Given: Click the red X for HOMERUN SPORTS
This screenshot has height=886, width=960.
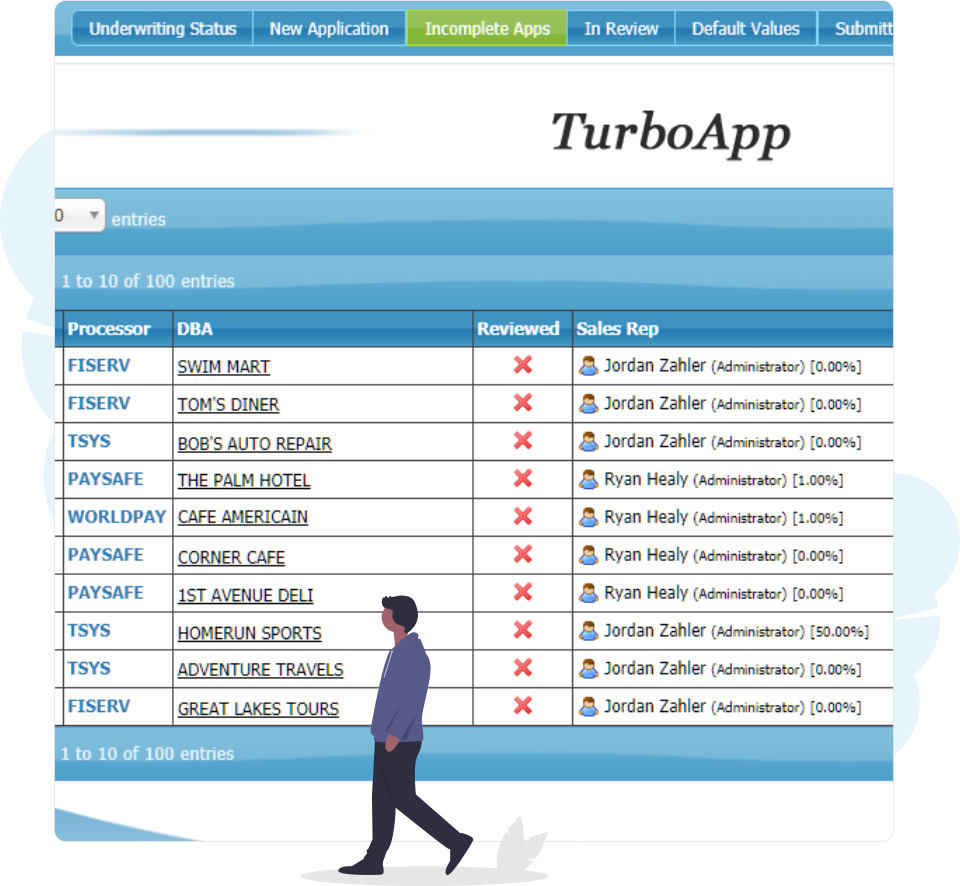Looking at the screenshot, I should point(523,630).
